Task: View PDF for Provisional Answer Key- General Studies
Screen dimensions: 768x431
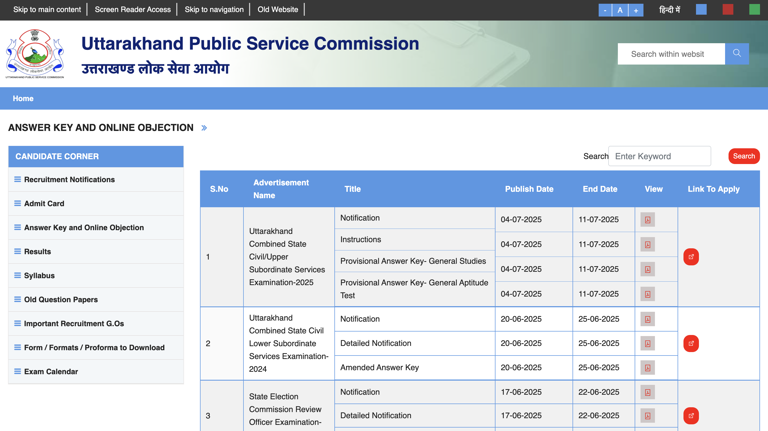Action: point(647,269)
